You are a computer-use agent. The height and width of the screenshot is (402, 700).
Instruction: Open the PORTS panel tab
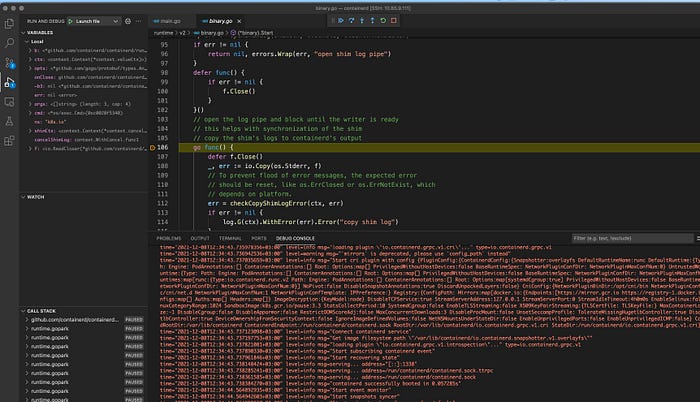258,239
